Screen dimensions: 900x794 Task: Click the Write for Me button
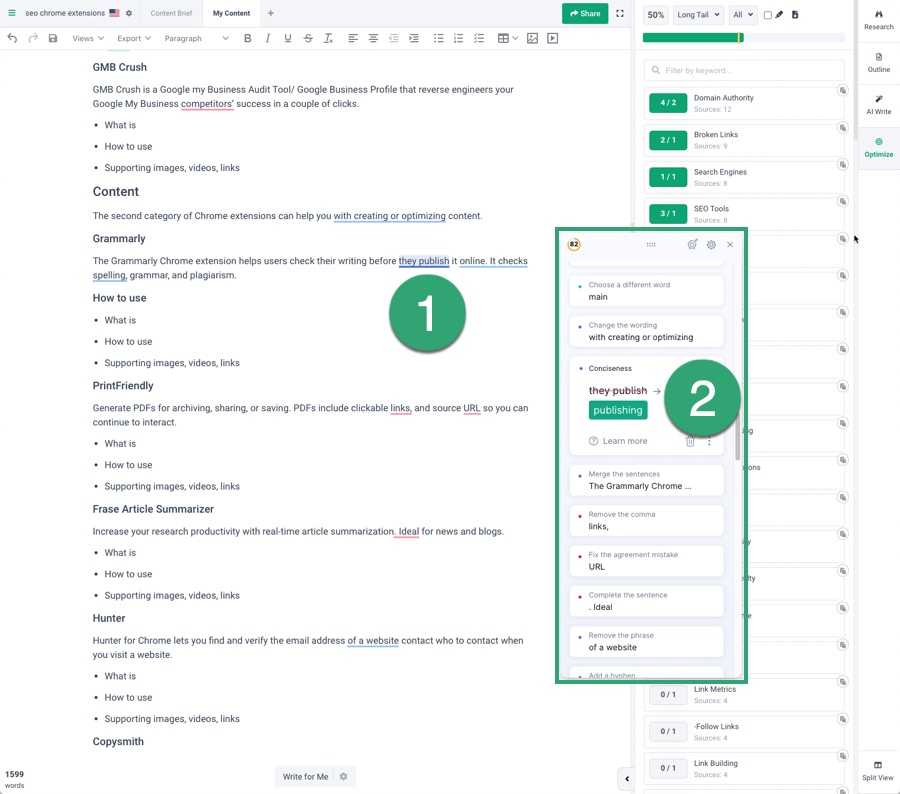pos(305,776)
